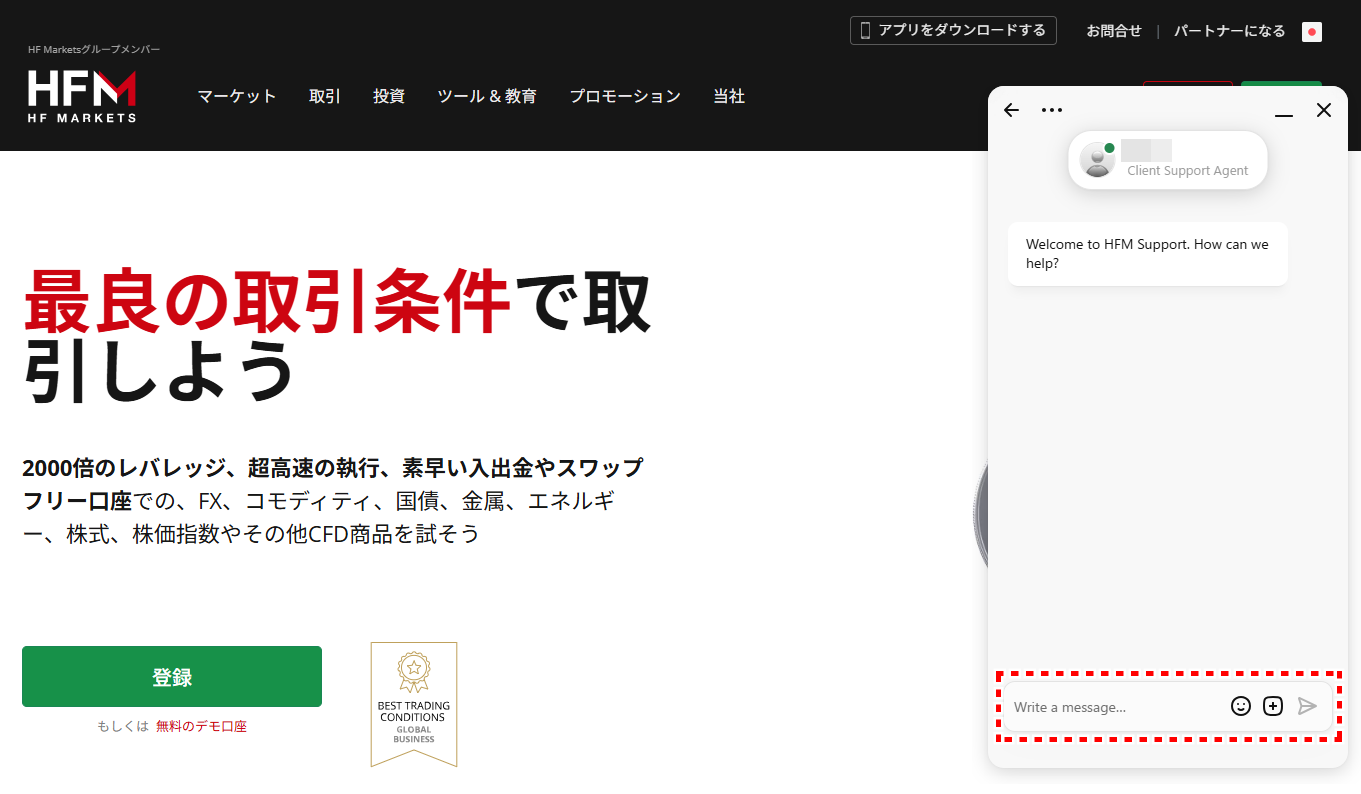
Task: Click the HFM logo
Action: [x=82, y=96]
